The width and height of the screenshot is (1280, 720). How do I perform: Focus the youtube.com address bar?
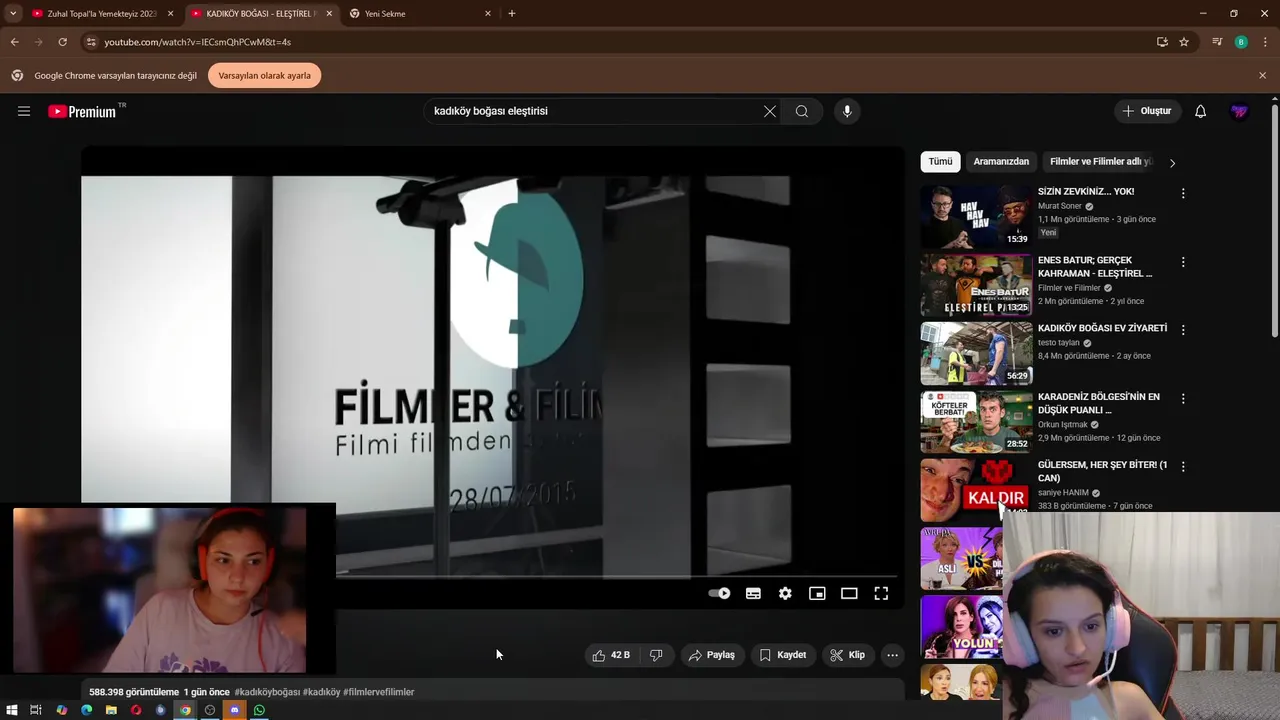(x=620, y=42)
